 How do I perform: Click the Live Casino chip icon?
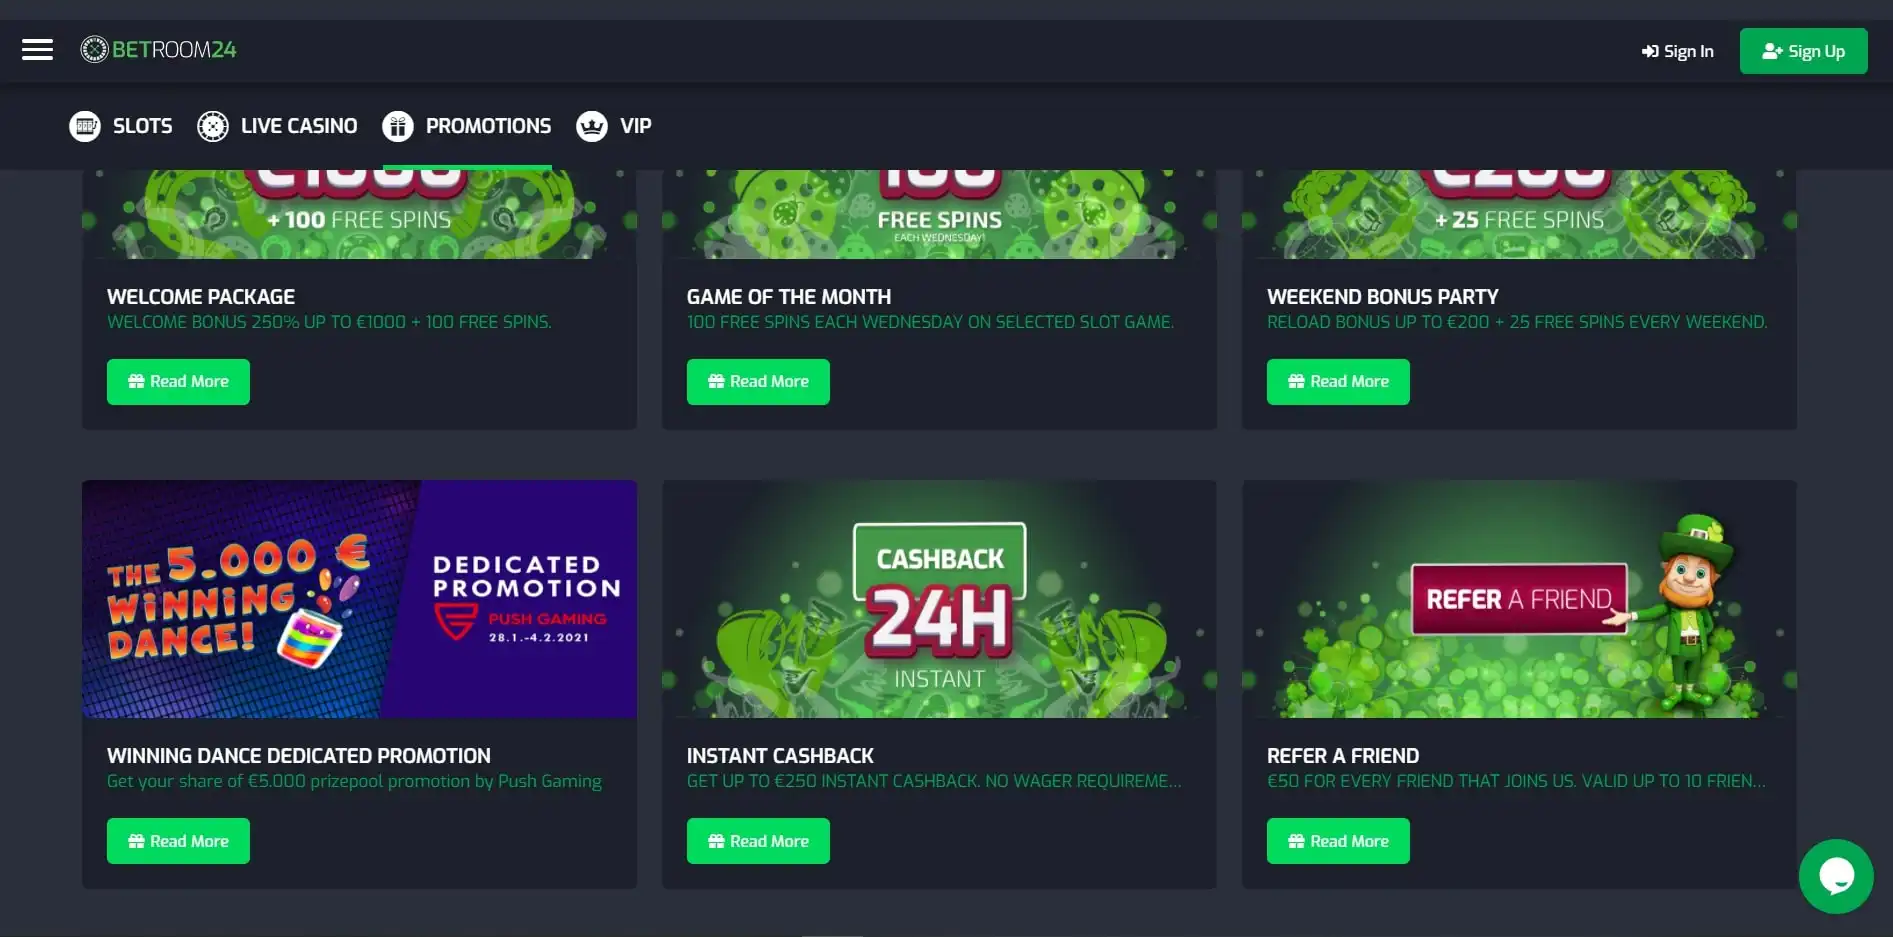click(x=213, y=126)
